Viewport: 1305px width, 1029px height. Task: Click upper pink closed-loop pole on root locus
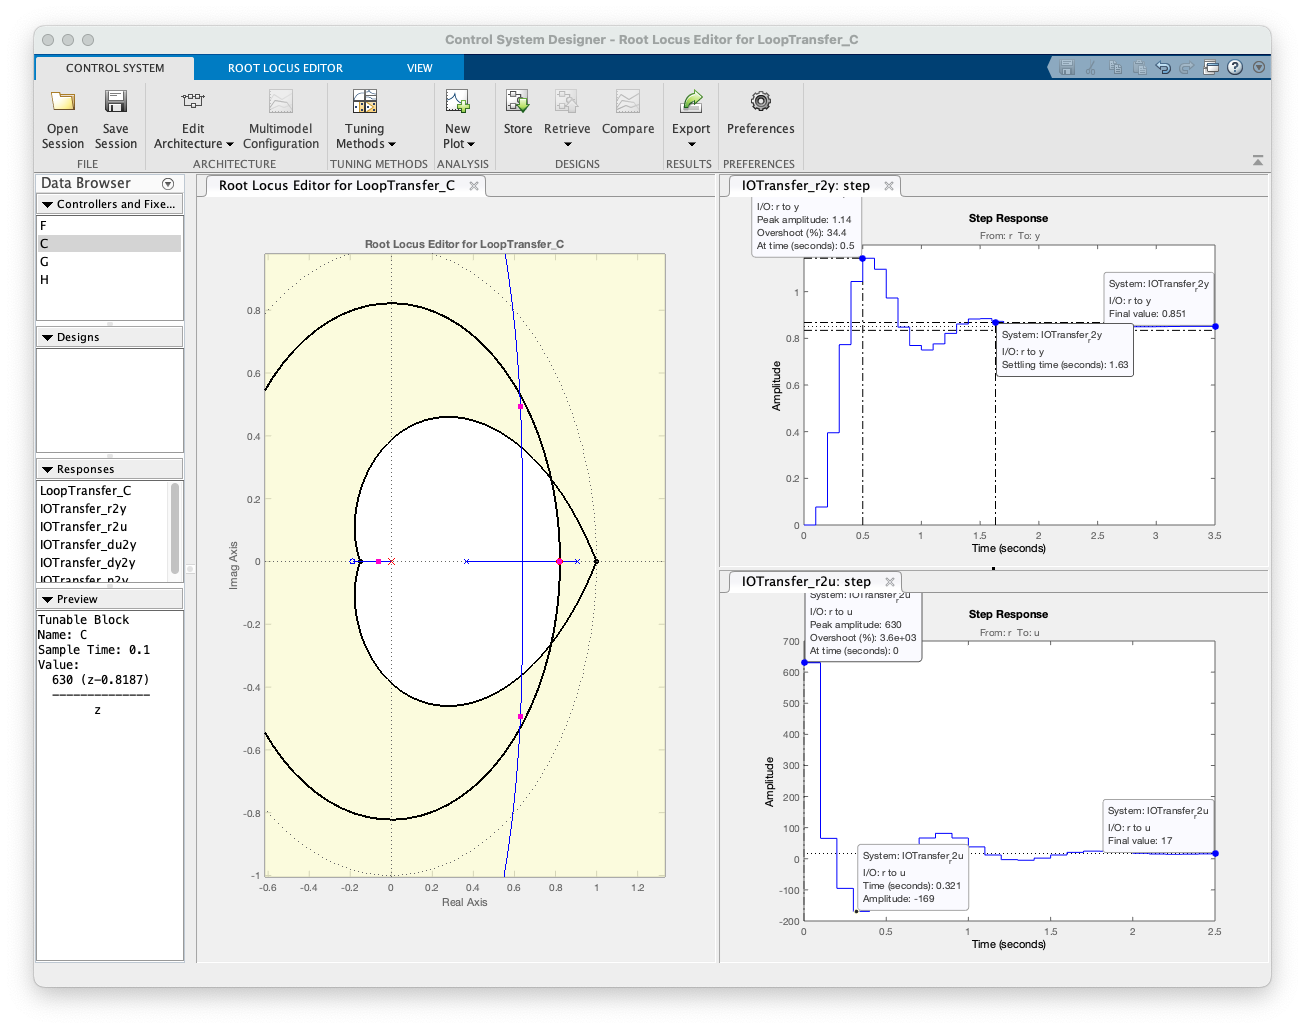coord(521,407)
